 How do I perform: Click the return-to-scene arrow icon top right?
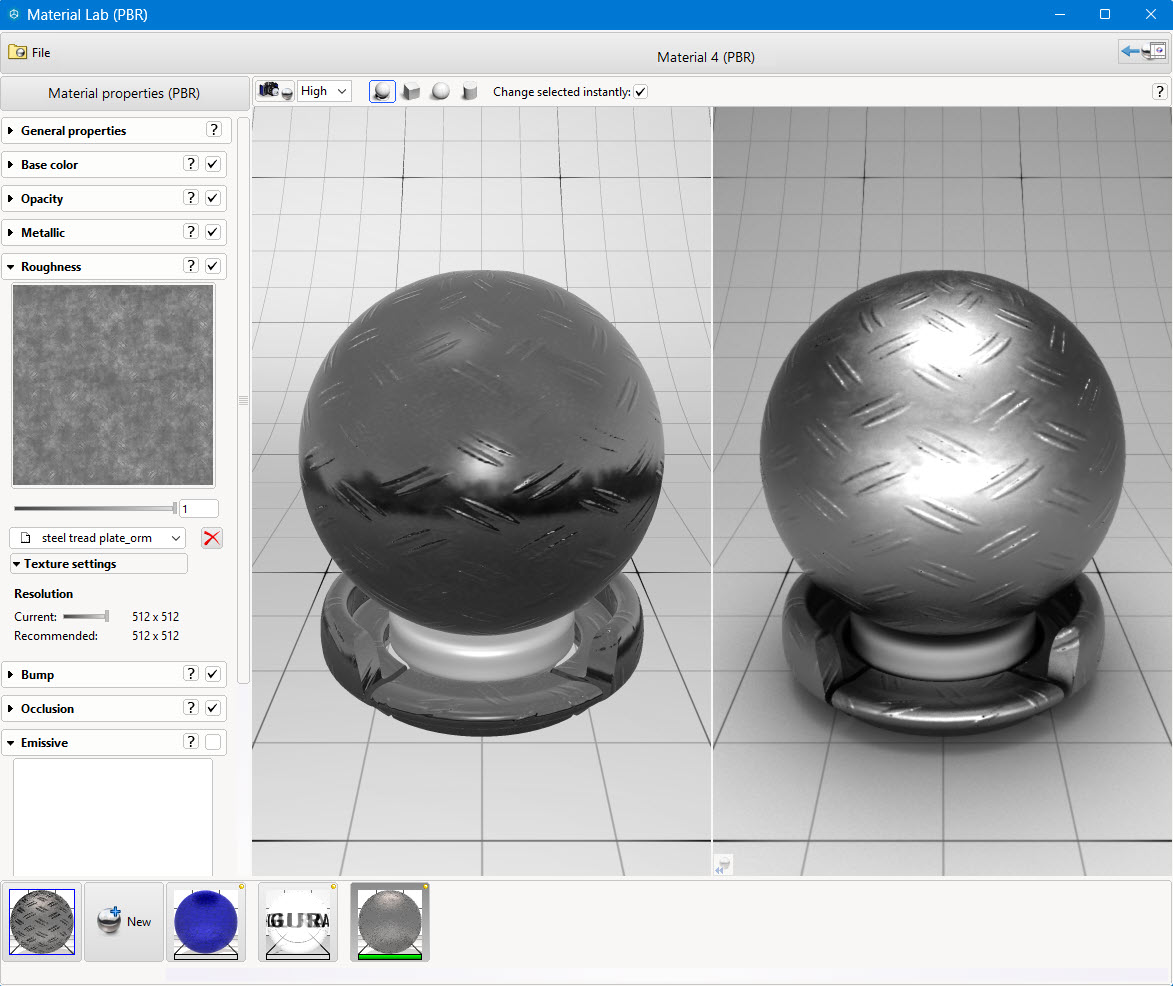point(1142,52)
